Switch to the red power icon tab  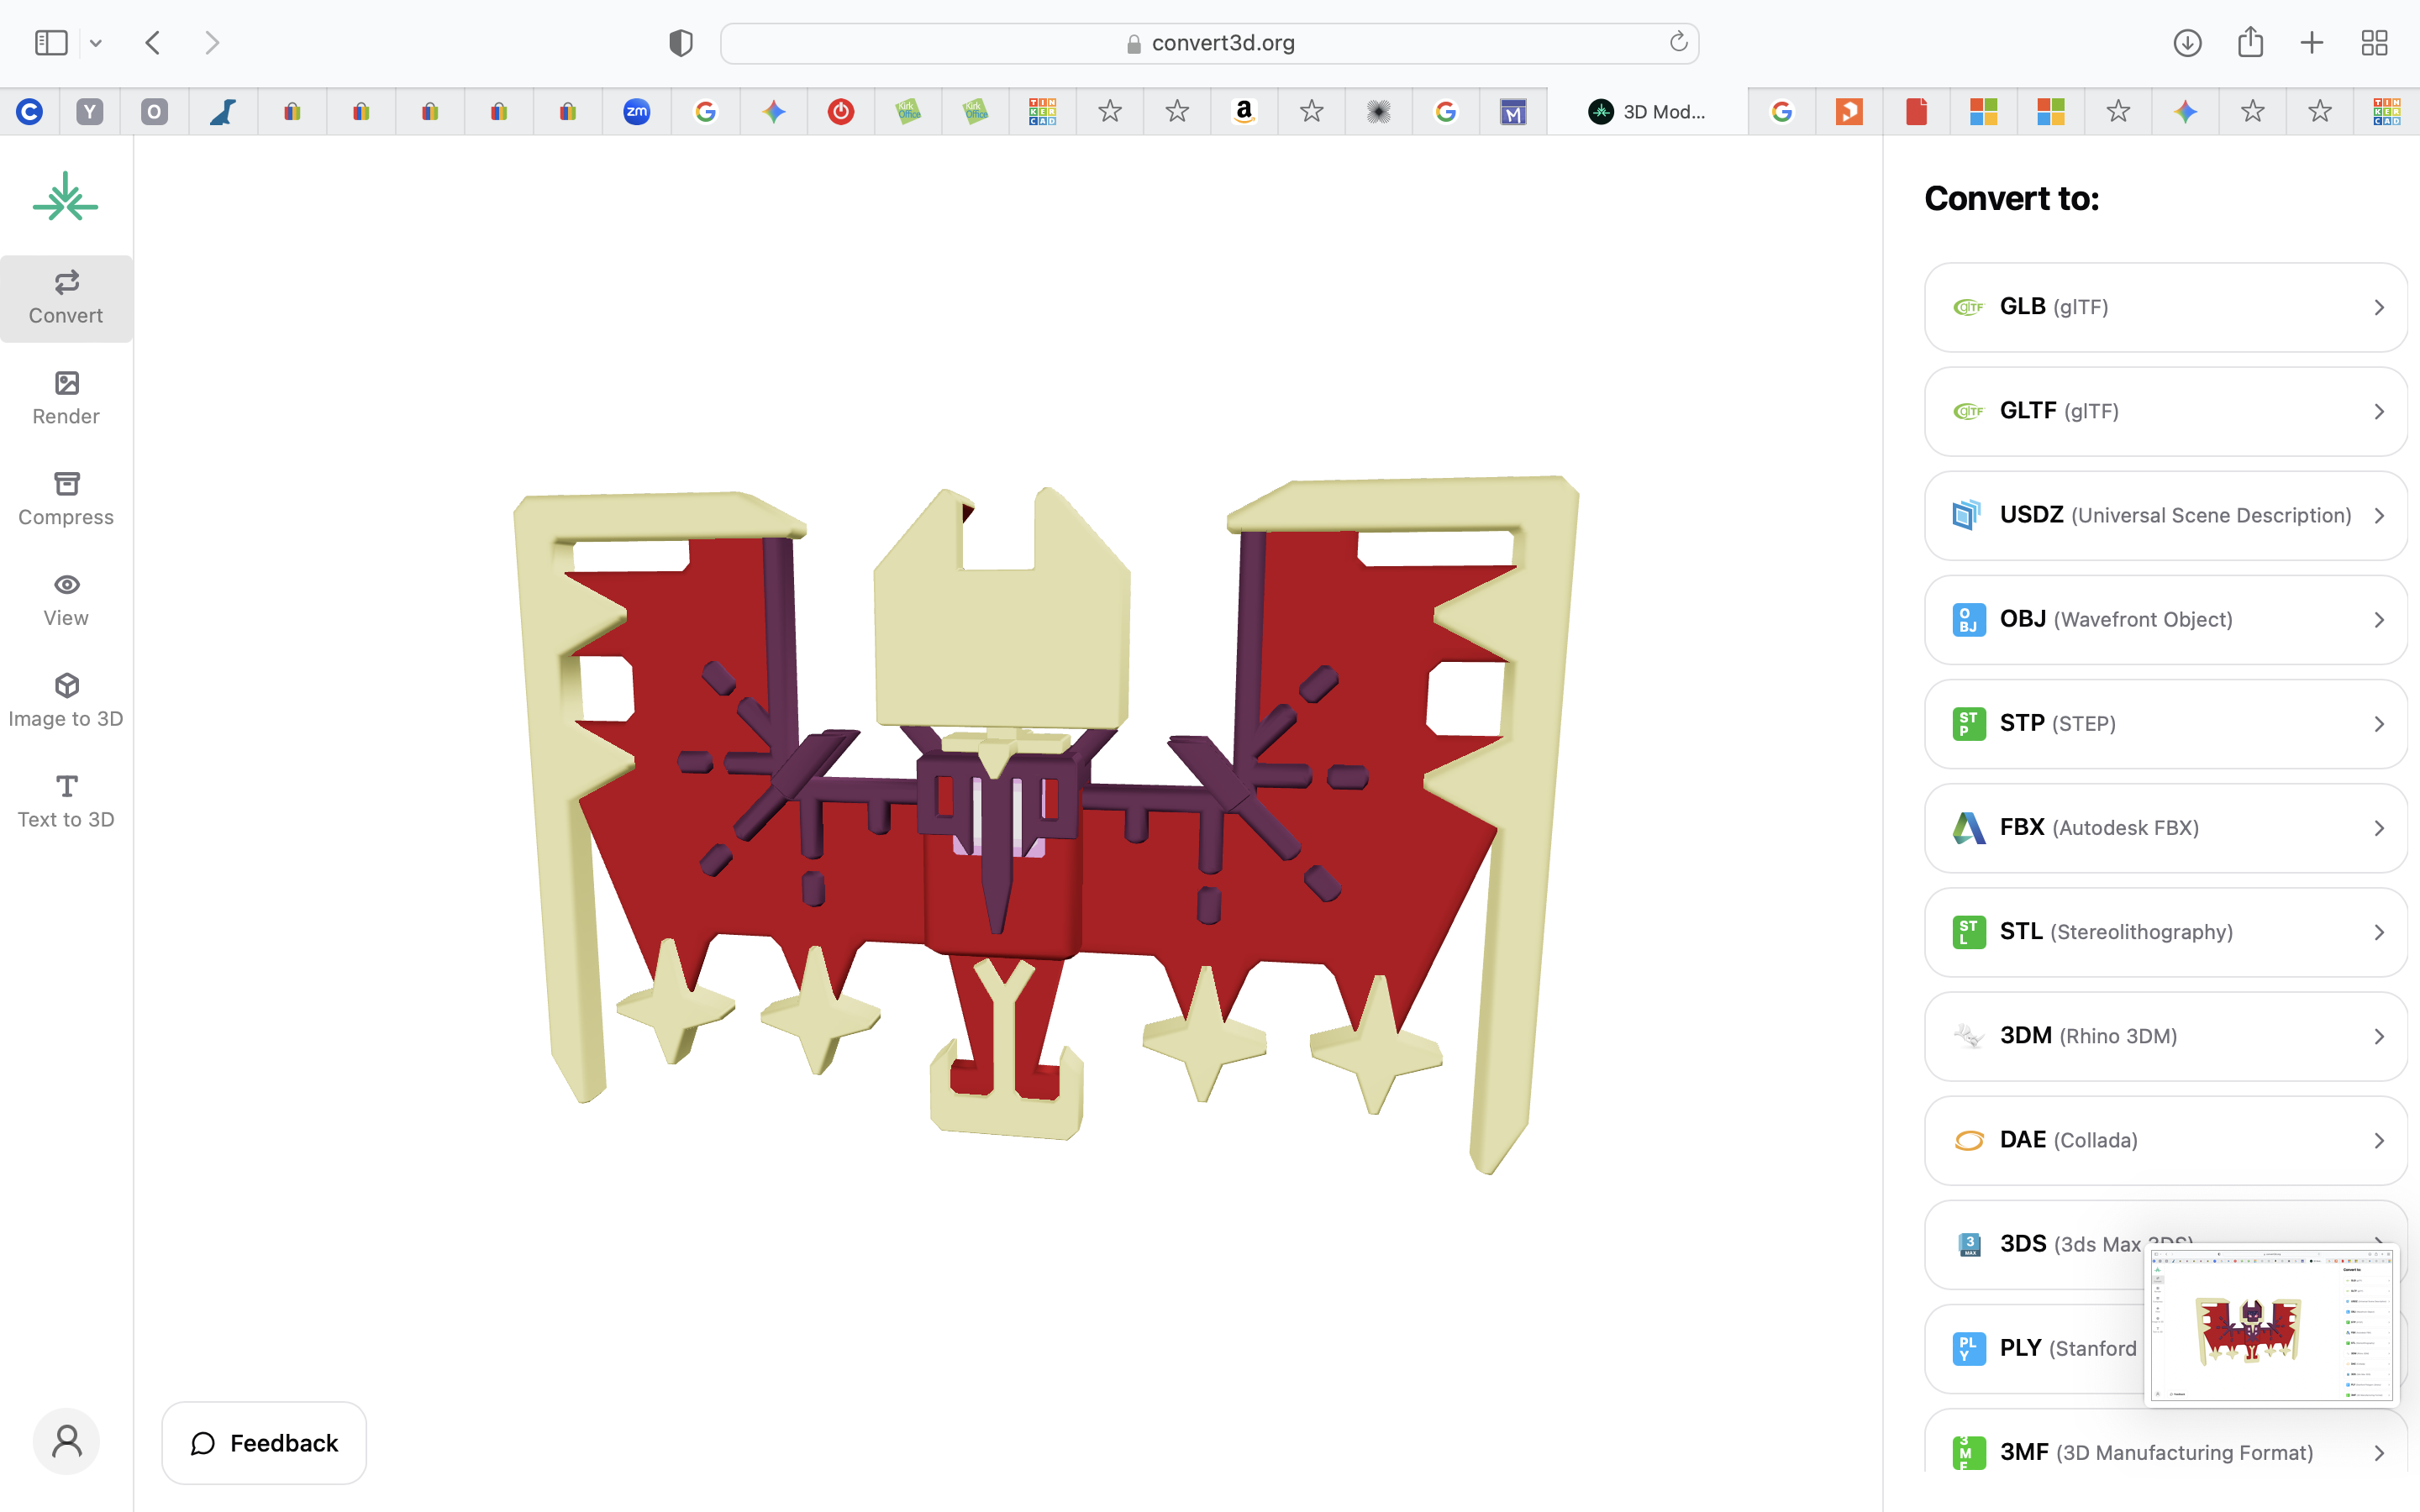click(840, 111)
